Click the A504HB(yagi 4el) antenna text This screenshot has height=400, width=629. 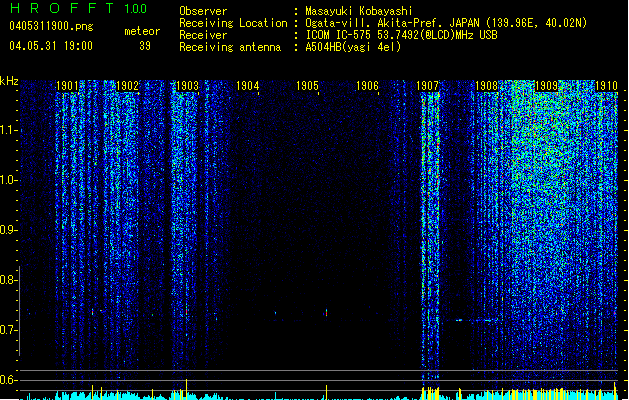(x=353, y=47)
